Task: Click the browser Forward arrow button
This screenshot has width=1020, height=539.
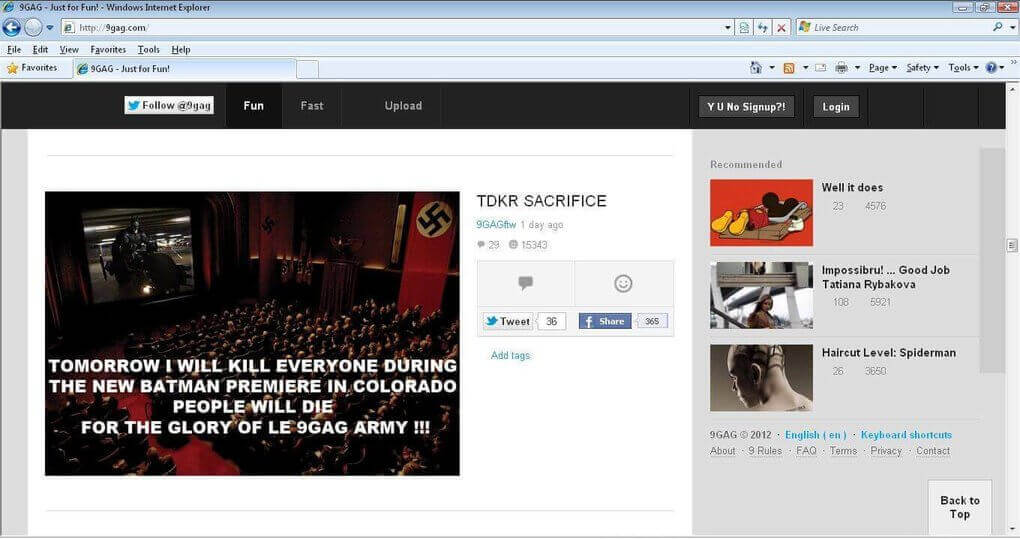Action: [x=33, y=27]
